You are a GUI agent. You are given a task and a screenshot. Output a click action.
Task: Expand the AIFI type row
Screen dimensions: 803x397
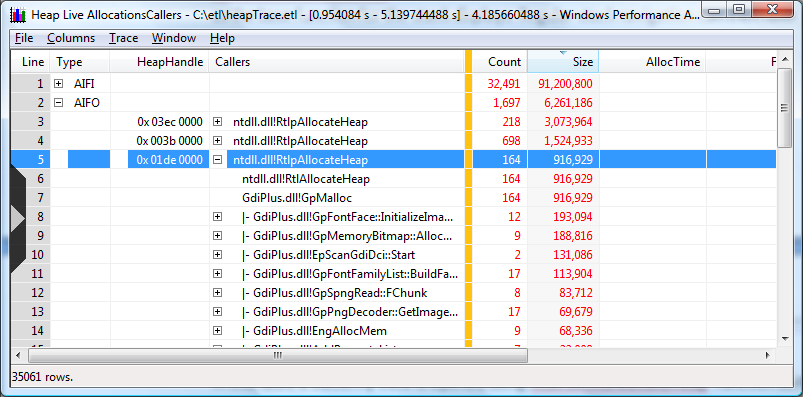58,83
